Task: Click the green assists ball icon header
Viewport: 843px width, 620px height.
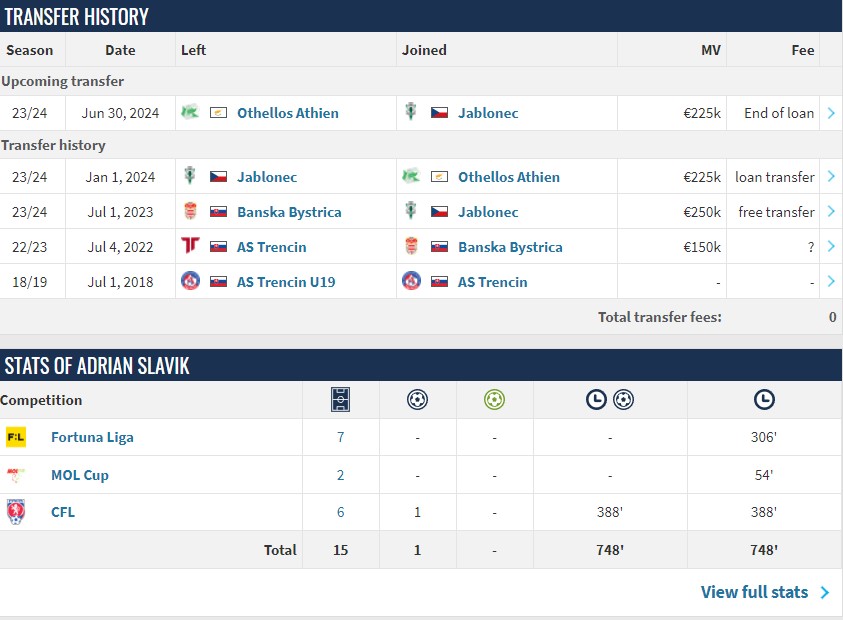Action: (494, 400)
